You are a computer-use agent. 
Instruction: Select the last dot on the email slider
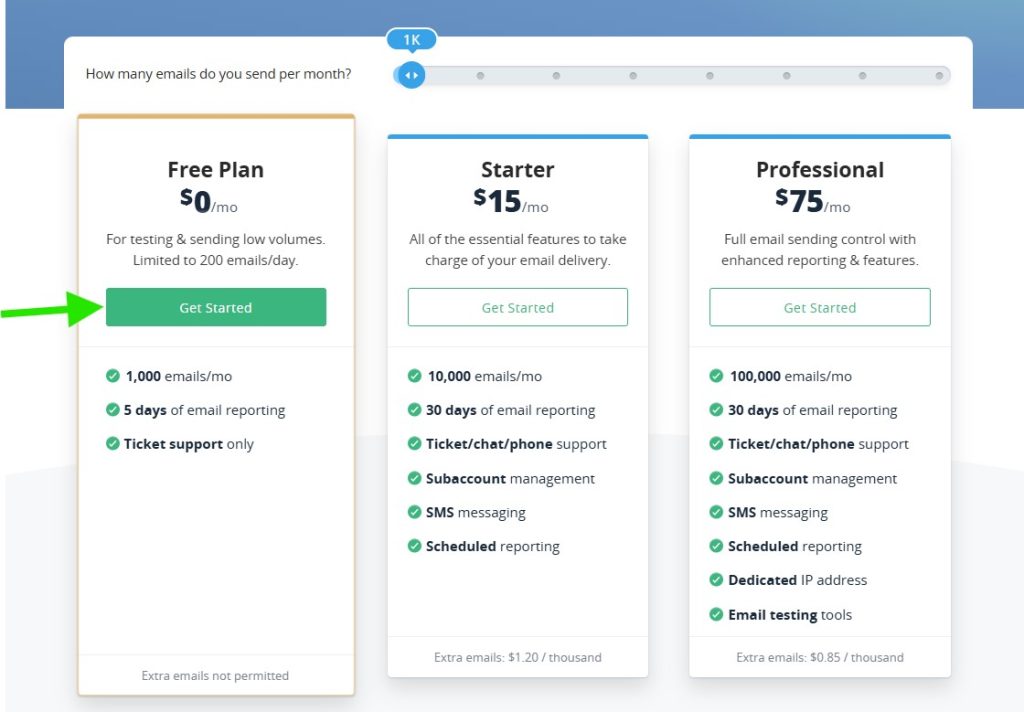939,75
